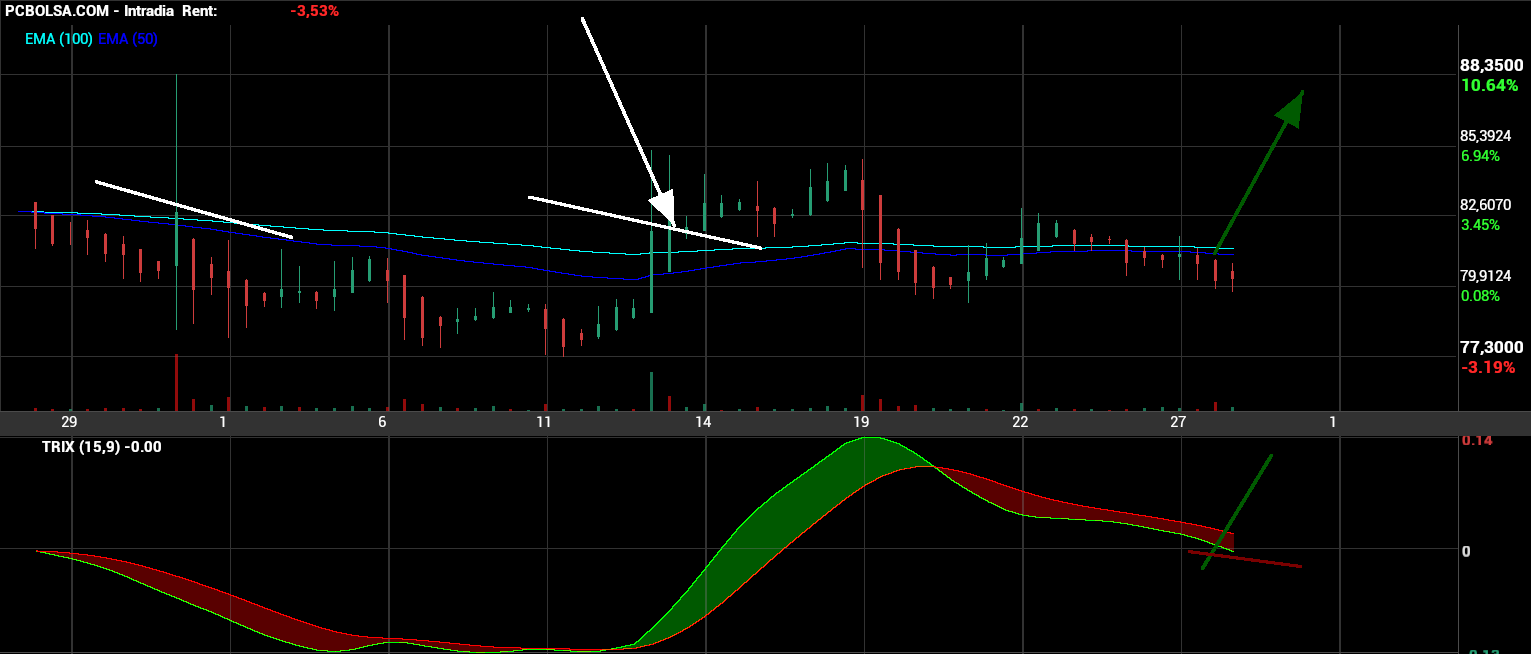Click the 0.14 TRIX scale value

pos(1476,441)
